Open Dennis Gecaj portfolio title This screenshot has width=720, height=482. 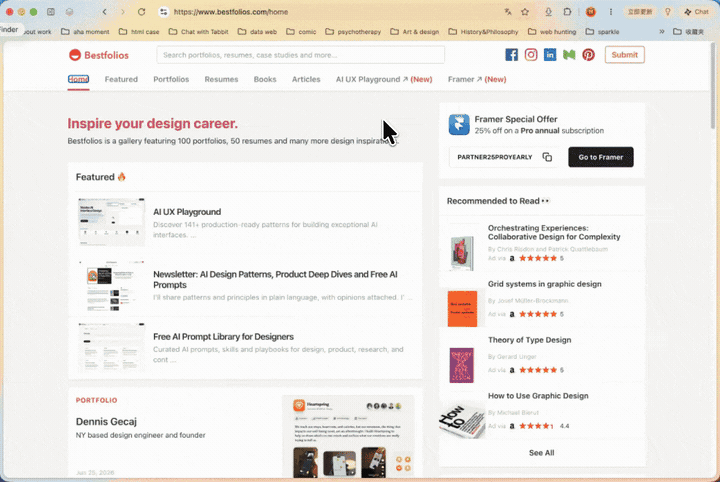106,421
